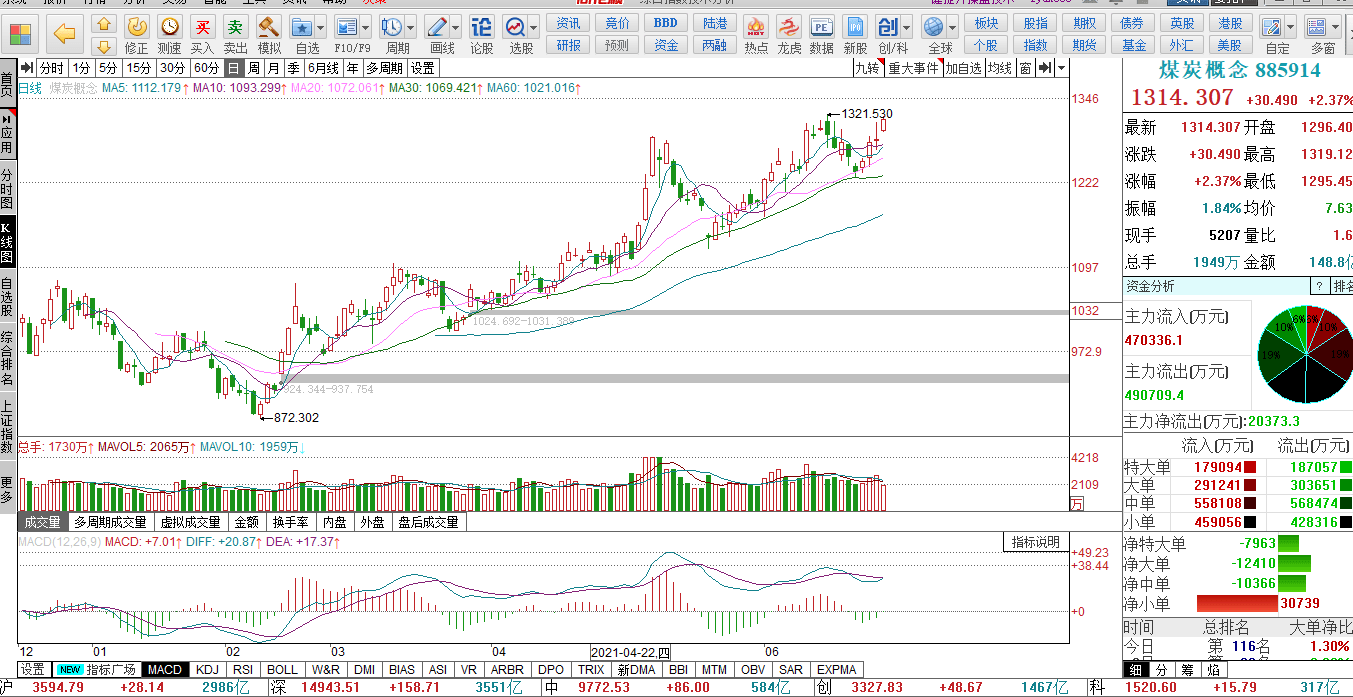Click the 论股 discussion icon
Viewport: 1353px width, 697px height.
(481, 35)
